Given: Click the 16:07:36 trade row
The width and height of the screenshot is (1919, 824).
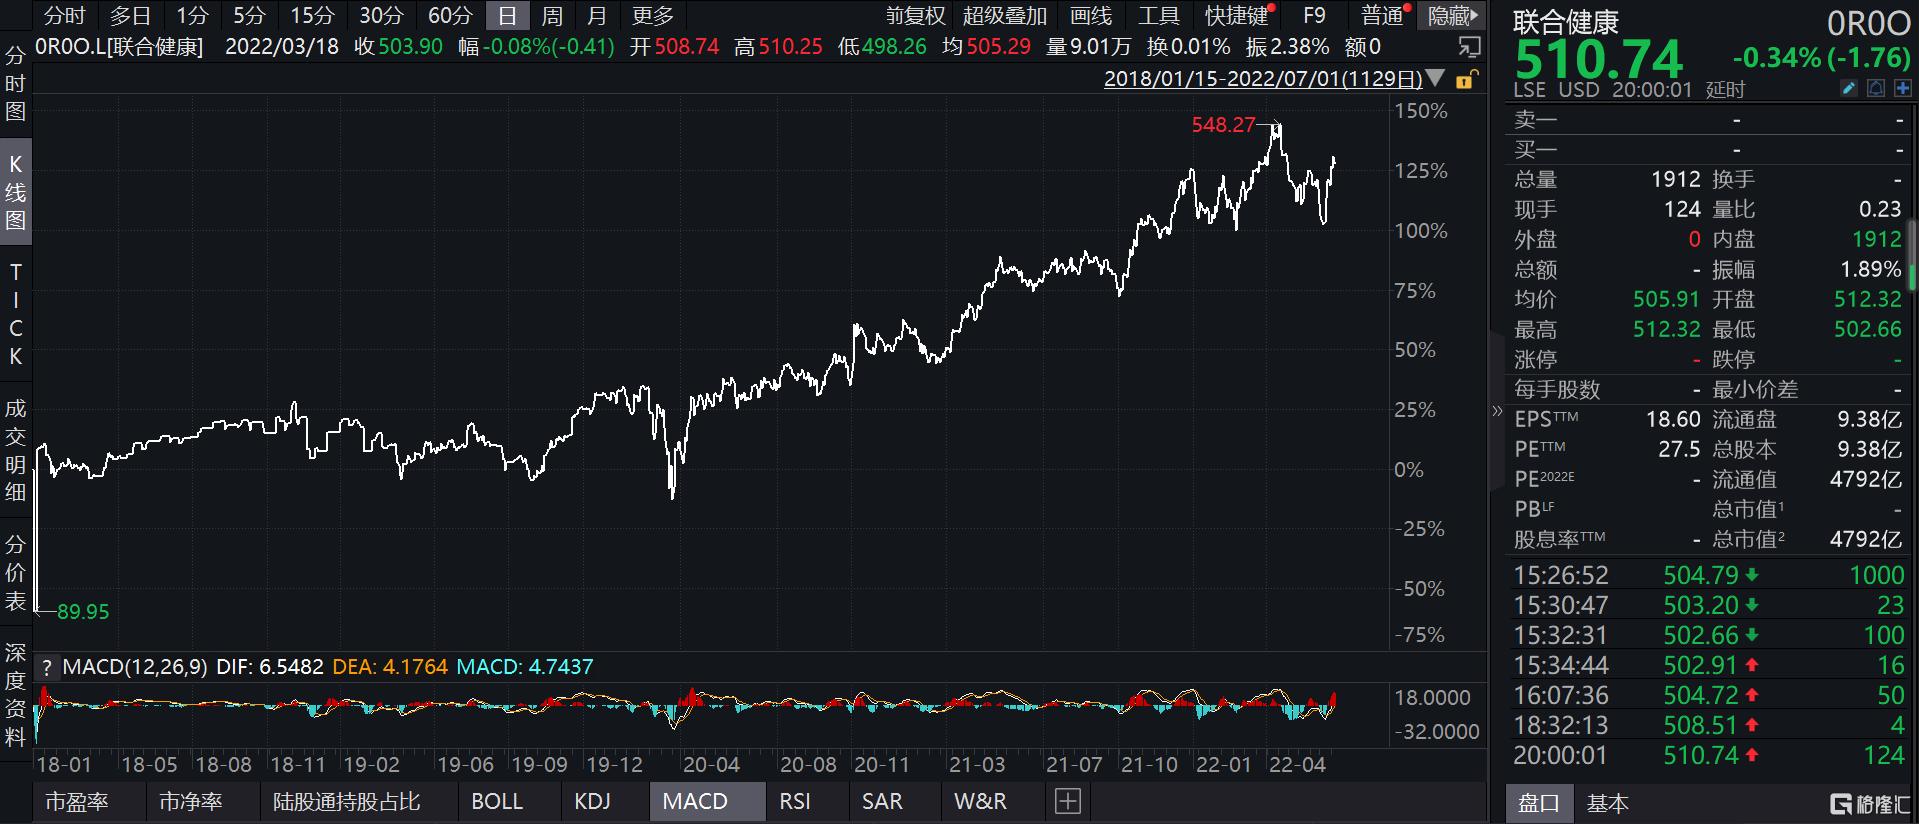Looking at the screenshot, I should (1708, 695).
